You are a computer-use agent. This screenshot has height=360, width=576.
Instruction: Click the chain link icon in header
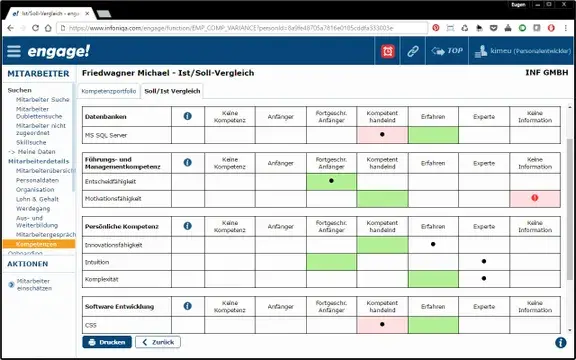[x=413, y=51]
